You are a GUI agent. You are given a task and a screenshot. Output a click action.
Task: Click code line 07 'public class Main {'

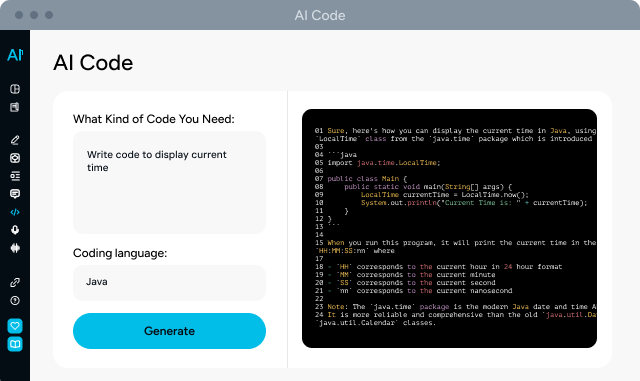point(361,178)
